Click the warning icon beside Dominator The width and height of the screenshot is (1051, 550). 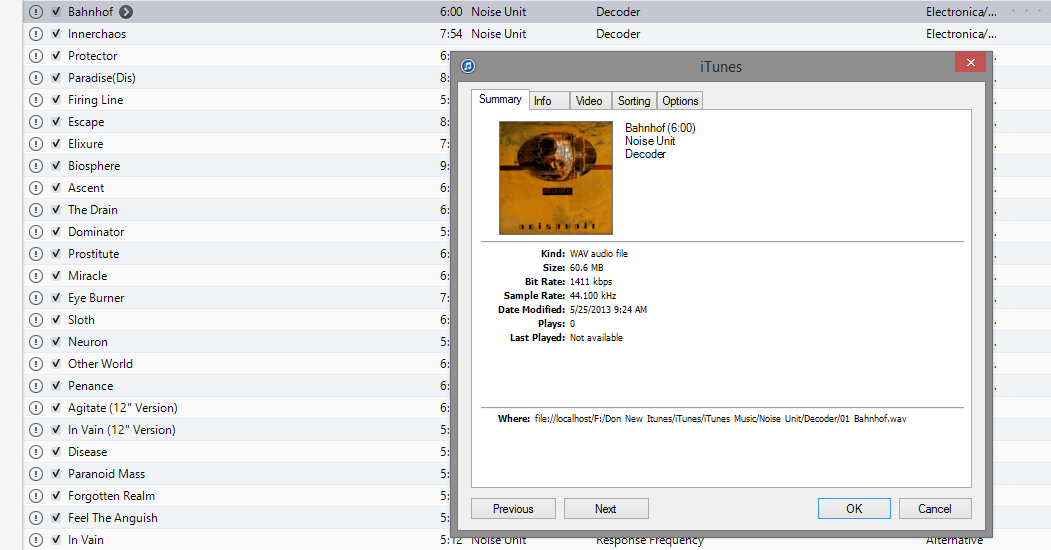tap(36, 232)
